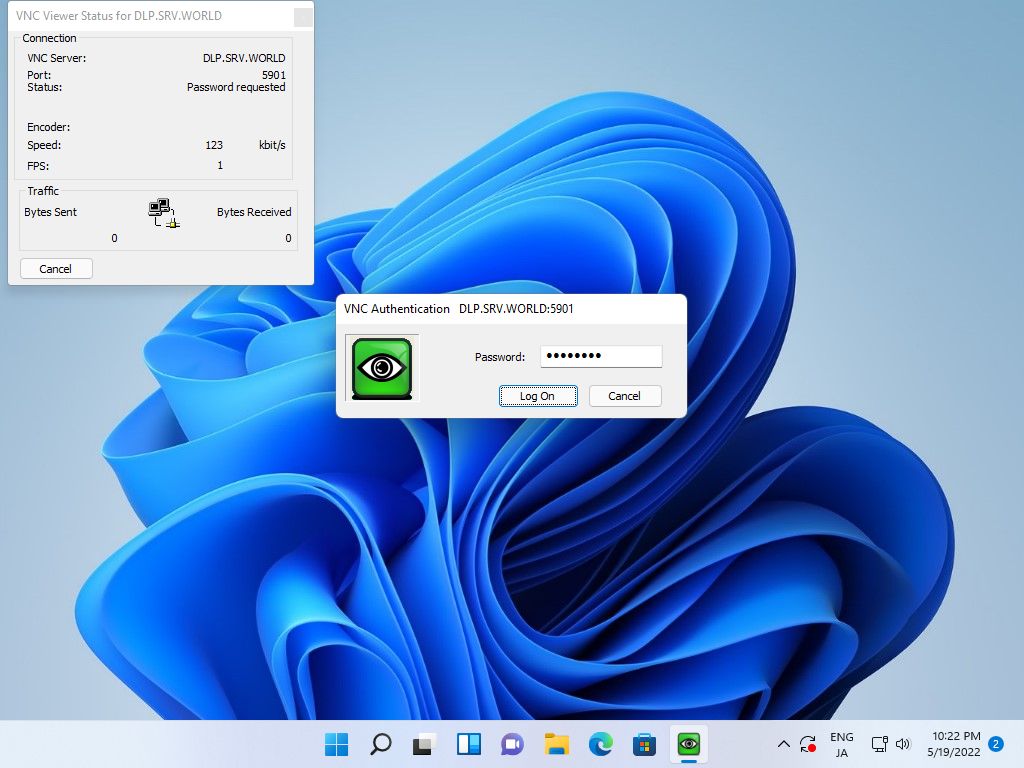
Task: Open the clock showing 10:22 PM
Action: tap(954, 744)
